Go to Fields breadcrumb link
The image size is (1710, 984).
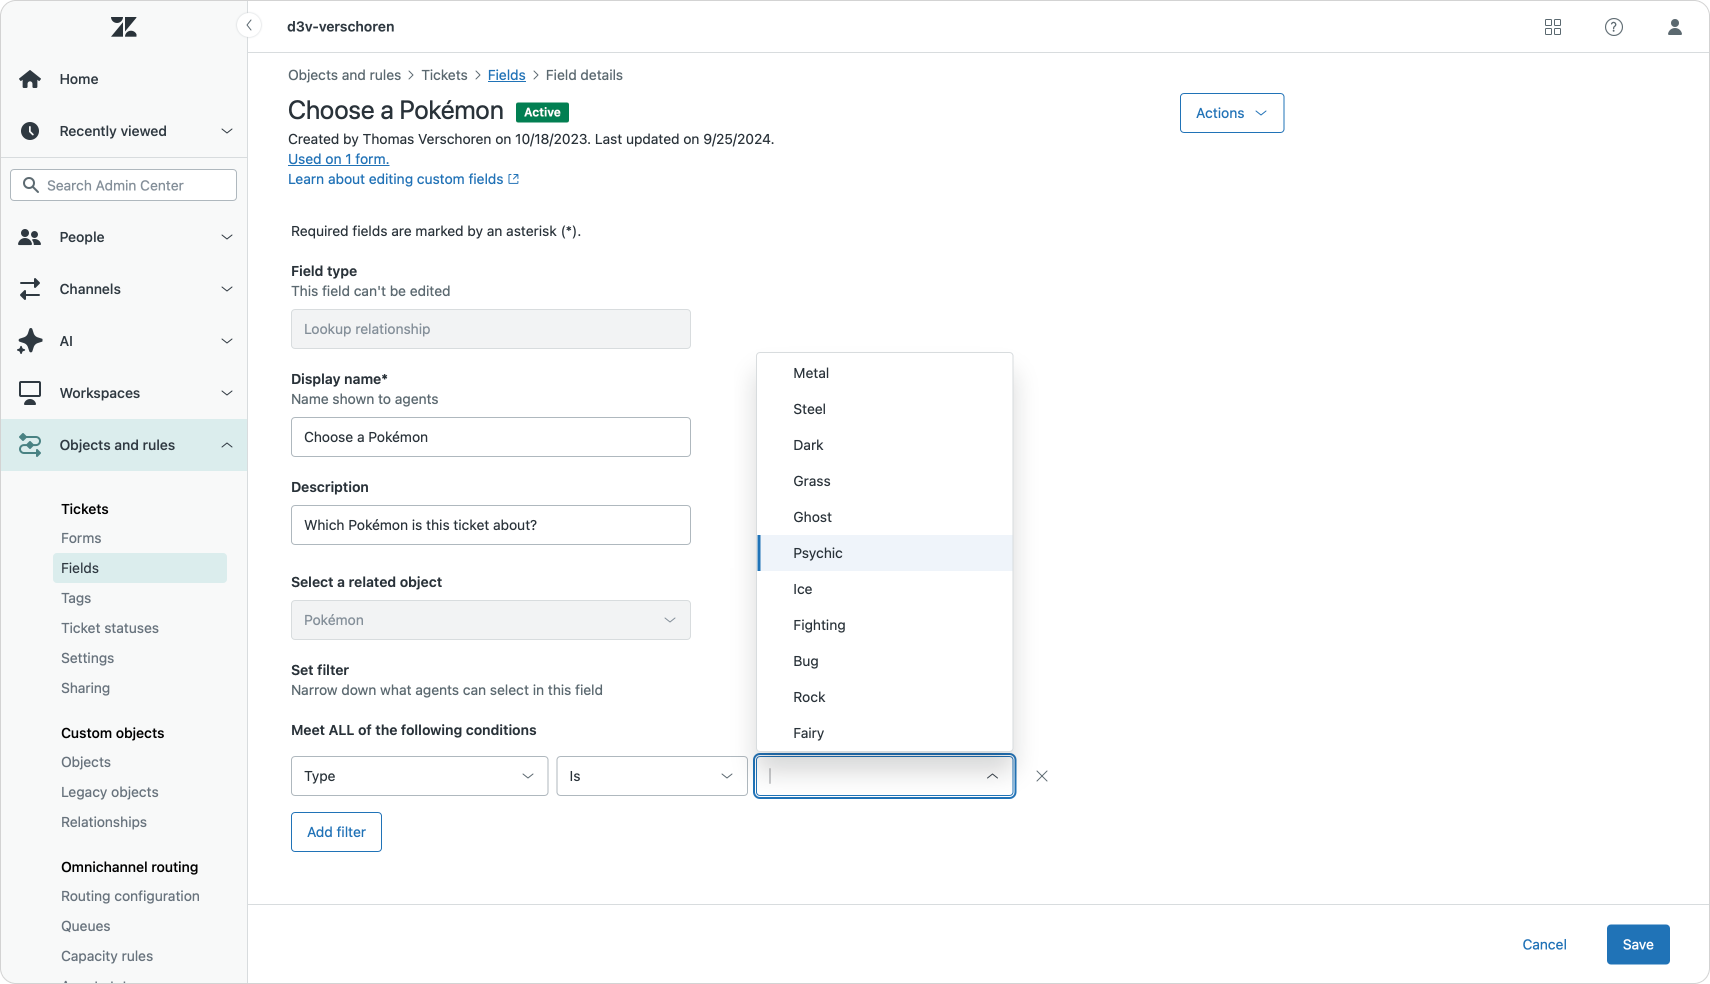tap(507, 75)
